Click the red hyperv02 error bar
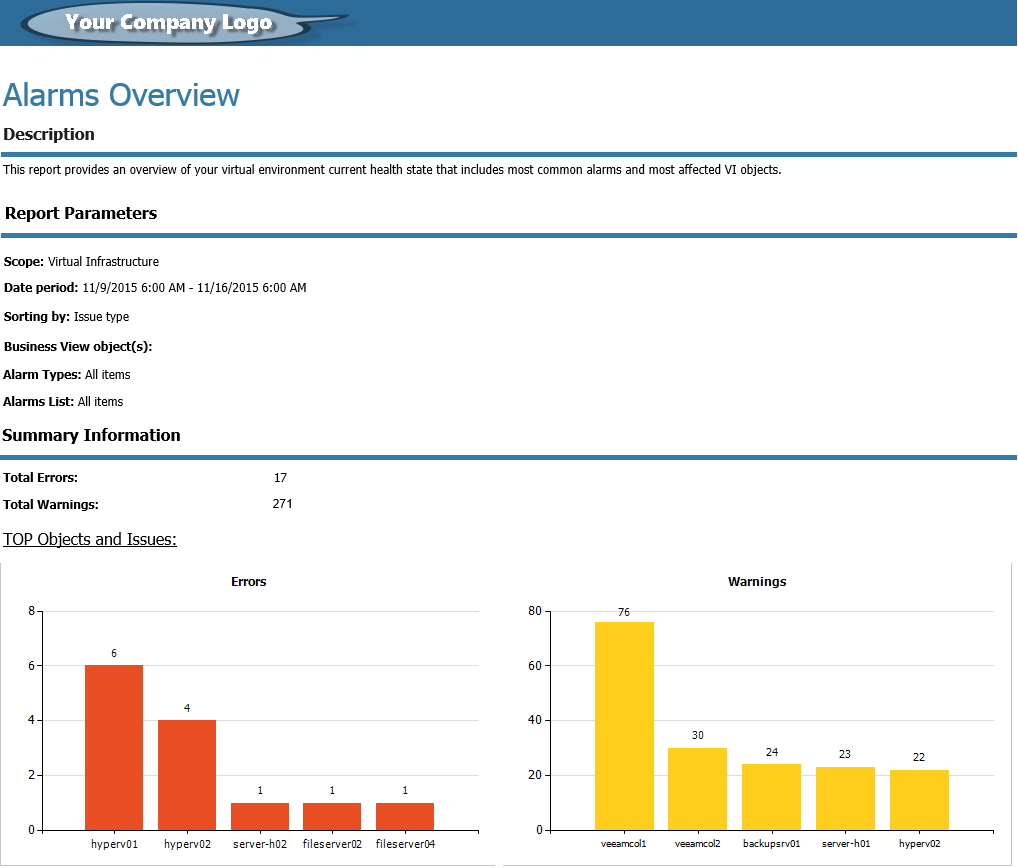This screenshot has width=1018, height=868. [x=187, y=775]
